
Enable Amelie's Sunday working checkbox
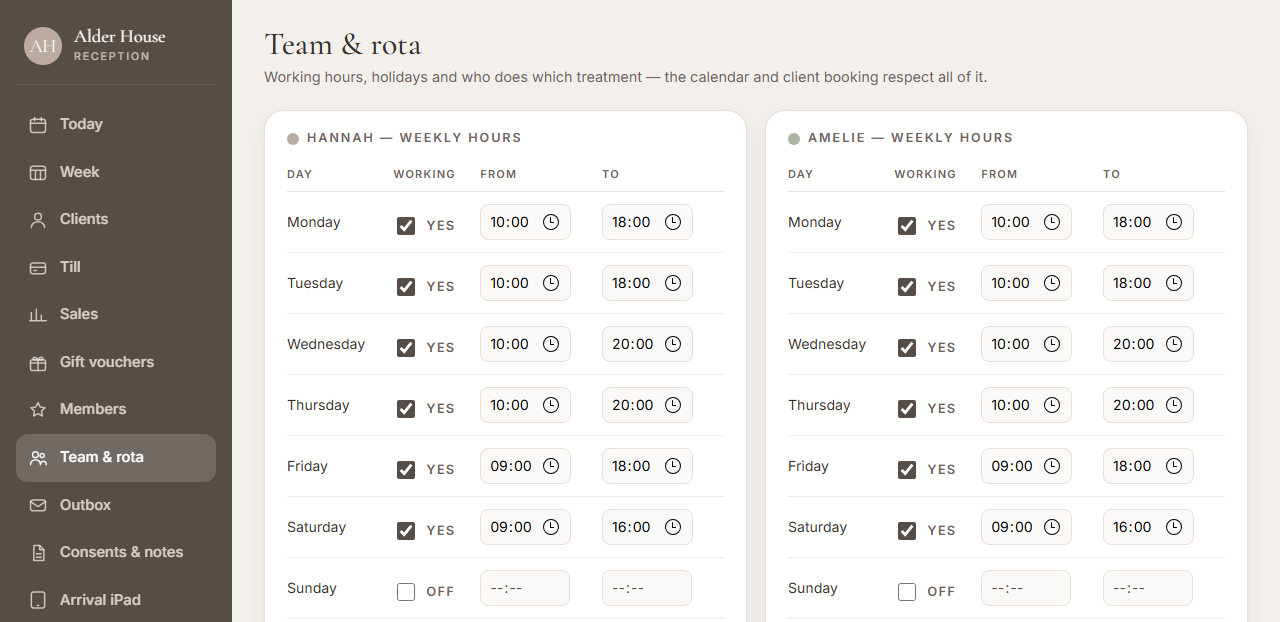coord(907,592)
